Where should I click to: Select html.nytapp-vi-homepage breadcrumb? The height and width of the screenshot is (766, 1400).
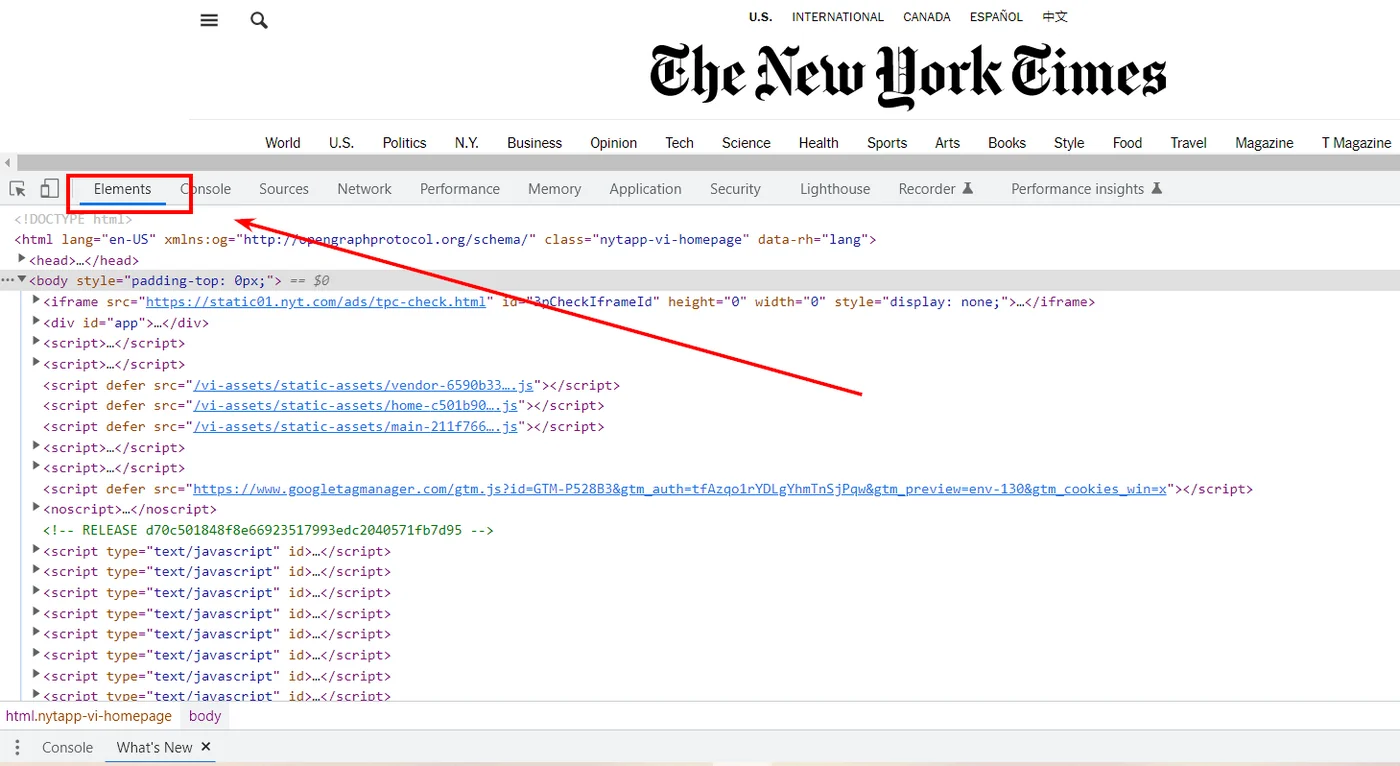(89, 716)
